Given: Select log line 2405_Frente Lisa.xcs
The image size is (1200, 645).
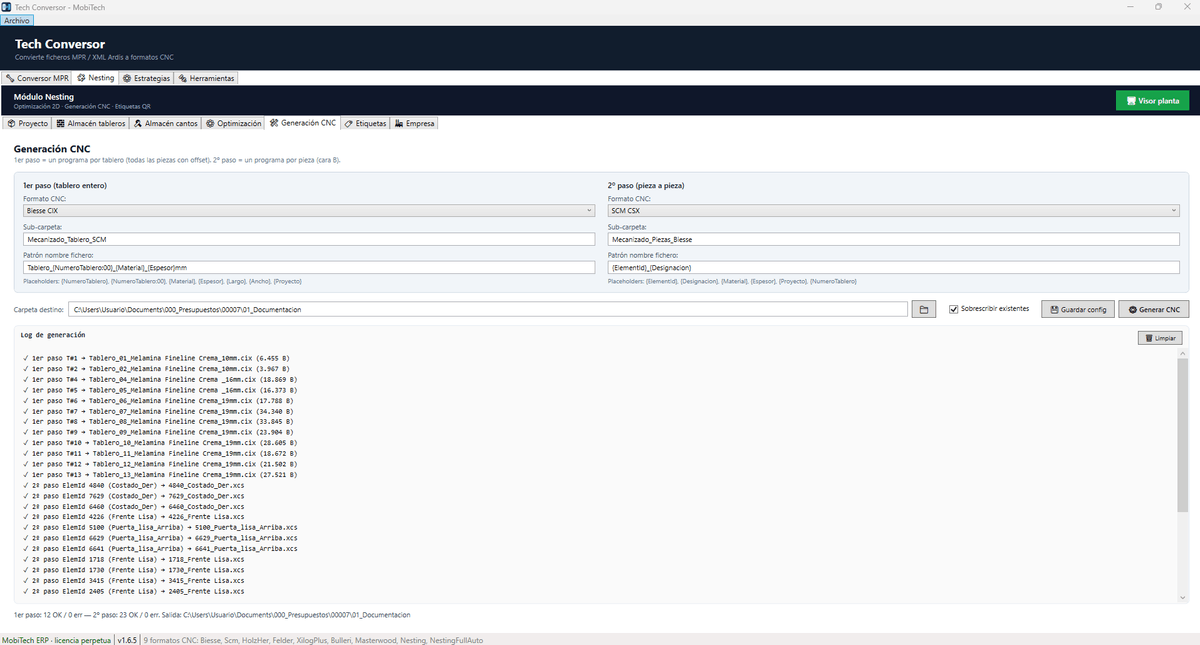Looking at the screenshot, I should pyautogui.click(x=131, y=592).
